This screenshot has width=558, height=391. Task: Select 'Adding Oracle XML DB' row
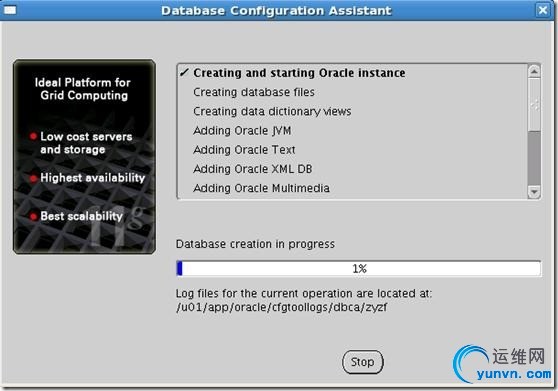[x=352, y=169]
